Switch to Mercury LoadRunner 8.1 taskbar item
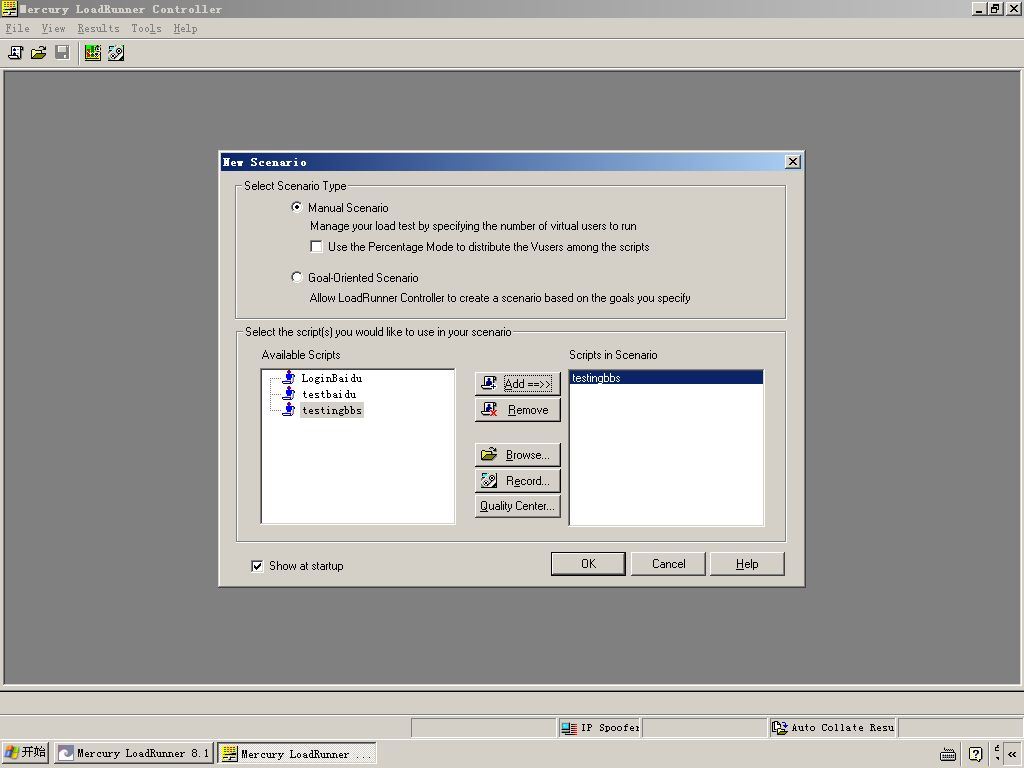The image size is (1024, 768). click(x=134, y=753)
